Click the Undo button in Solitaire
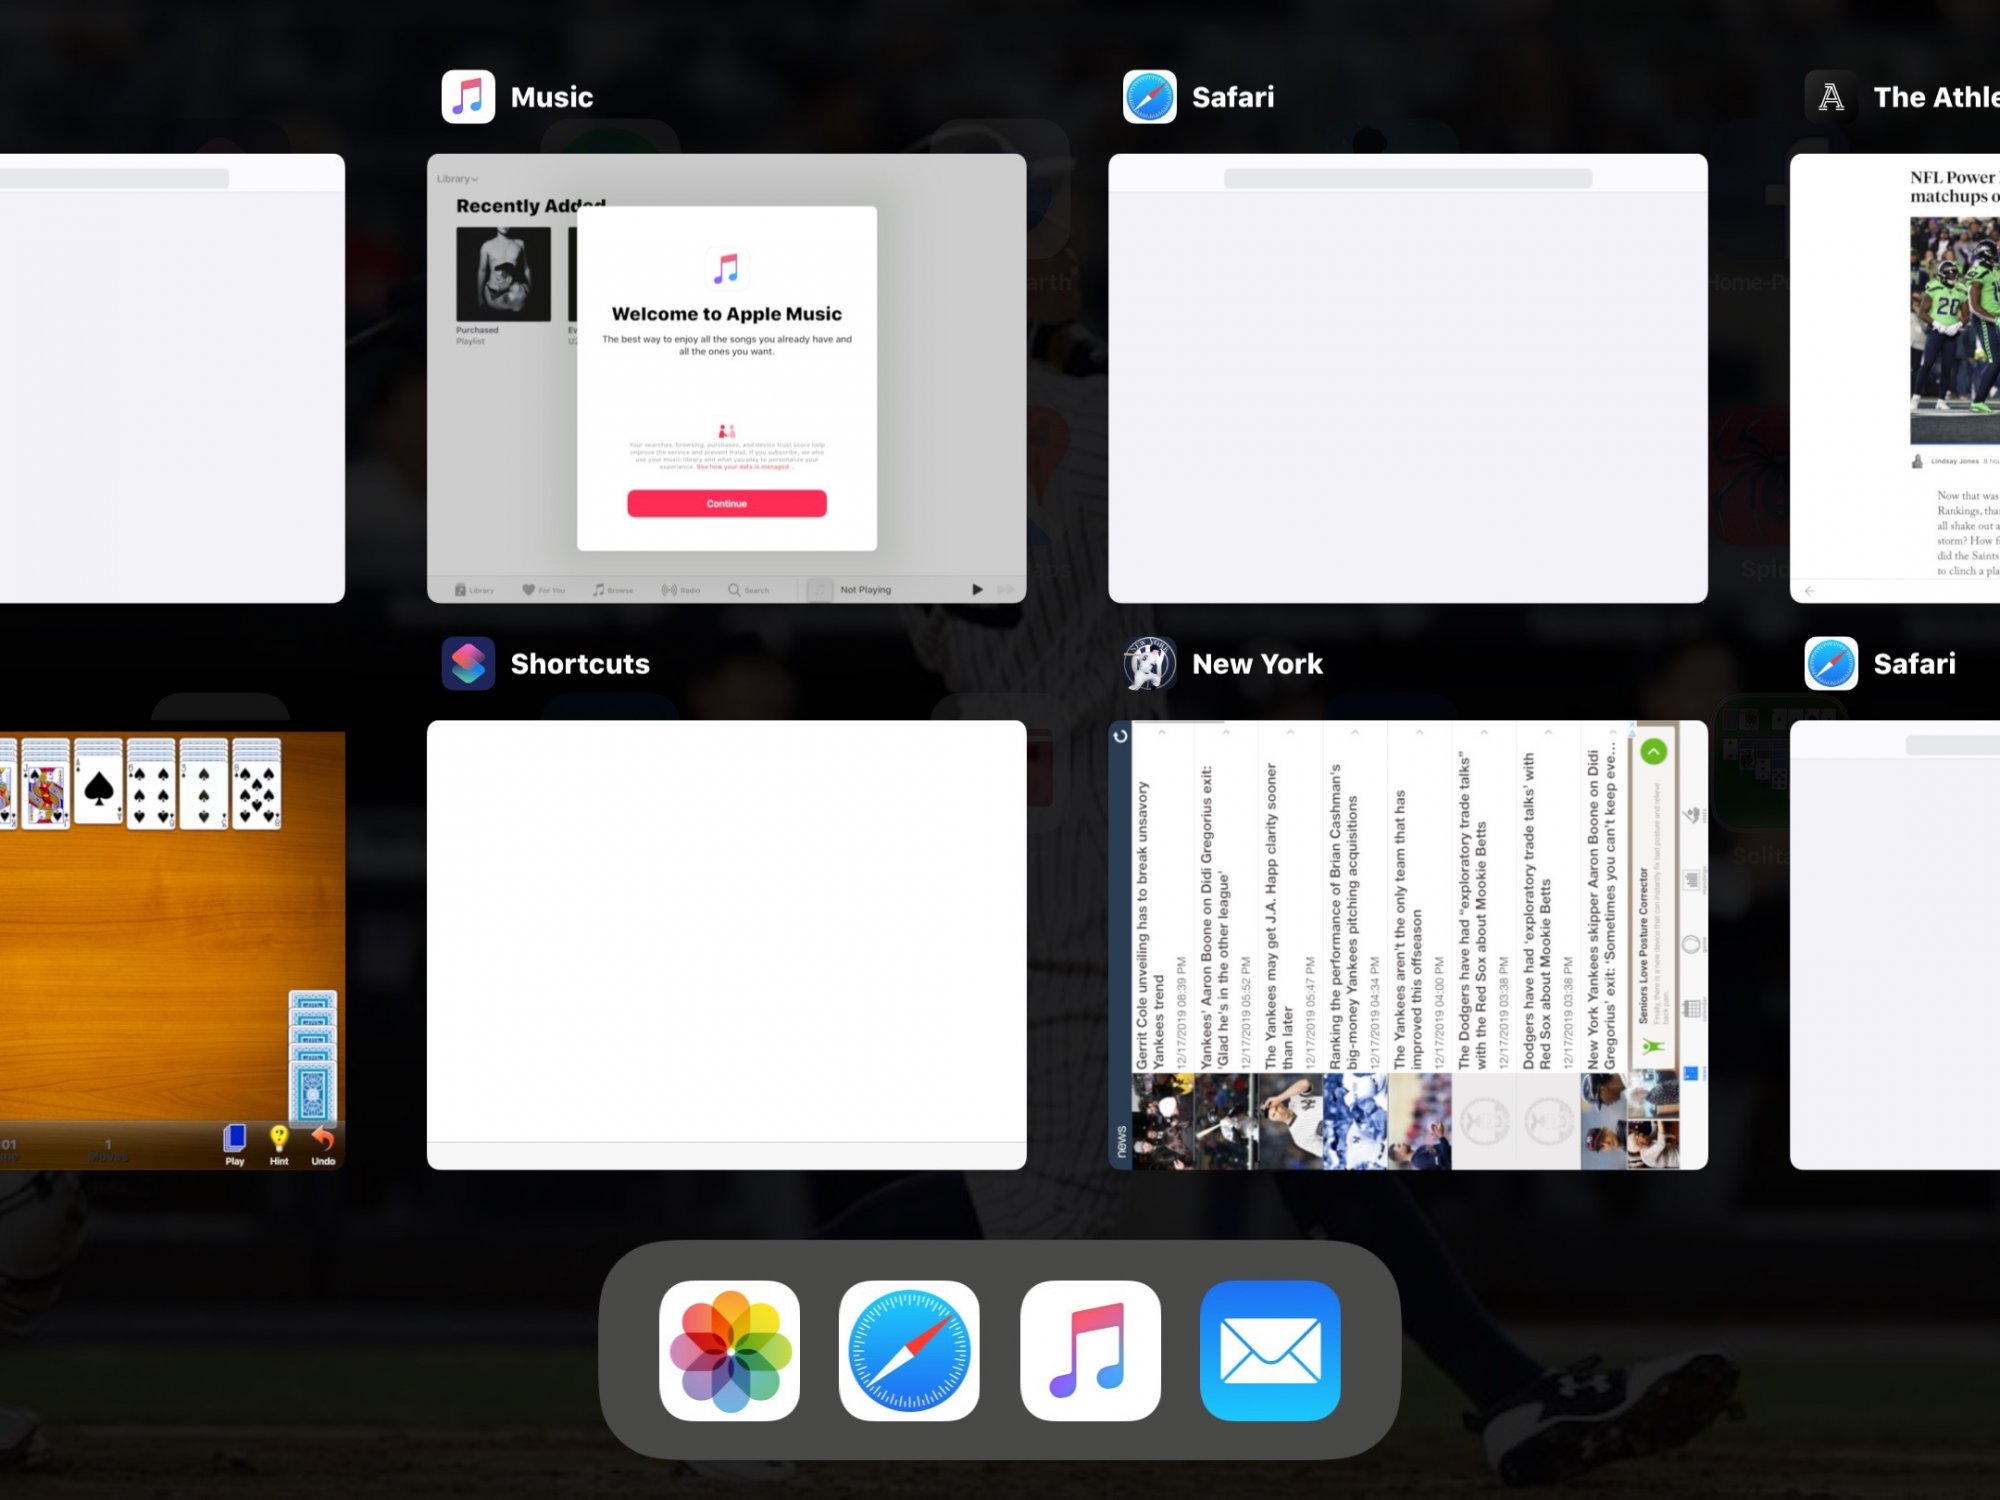Viewport: 2000px width, 1500px height. pyautogui.click(x=322, y=1146)
